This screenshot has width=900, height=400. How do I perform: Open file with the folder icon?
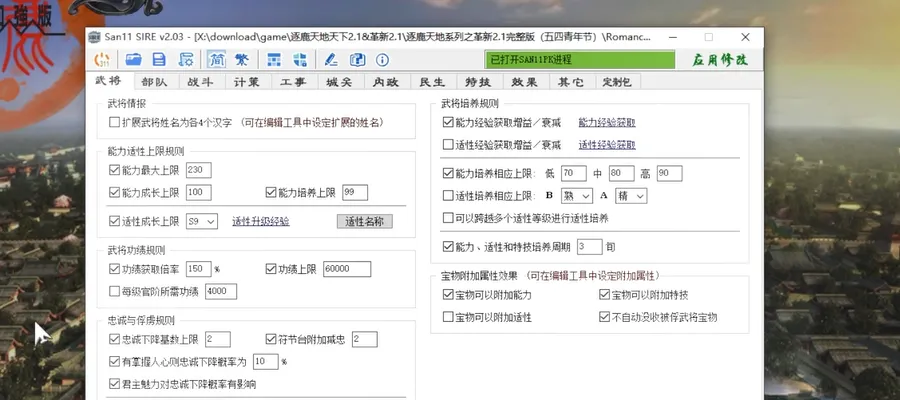click(x=134, y=60)
